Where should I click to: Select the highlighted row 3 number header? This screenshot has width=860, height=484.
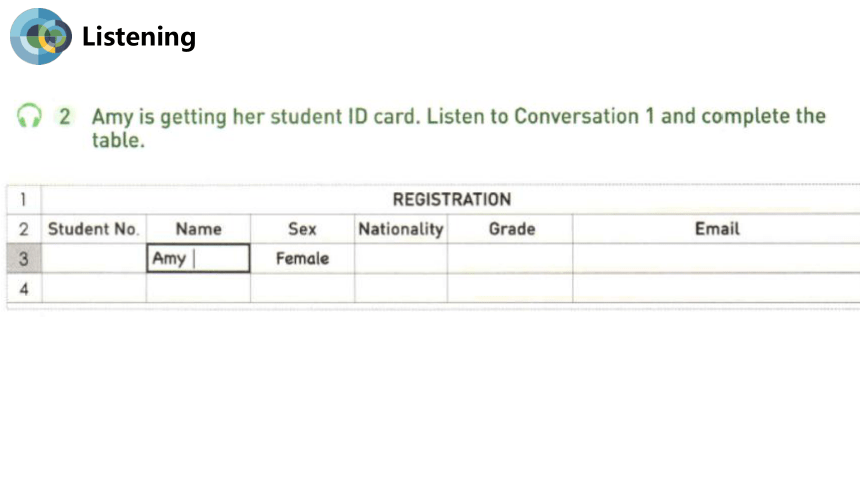[24, 258]
